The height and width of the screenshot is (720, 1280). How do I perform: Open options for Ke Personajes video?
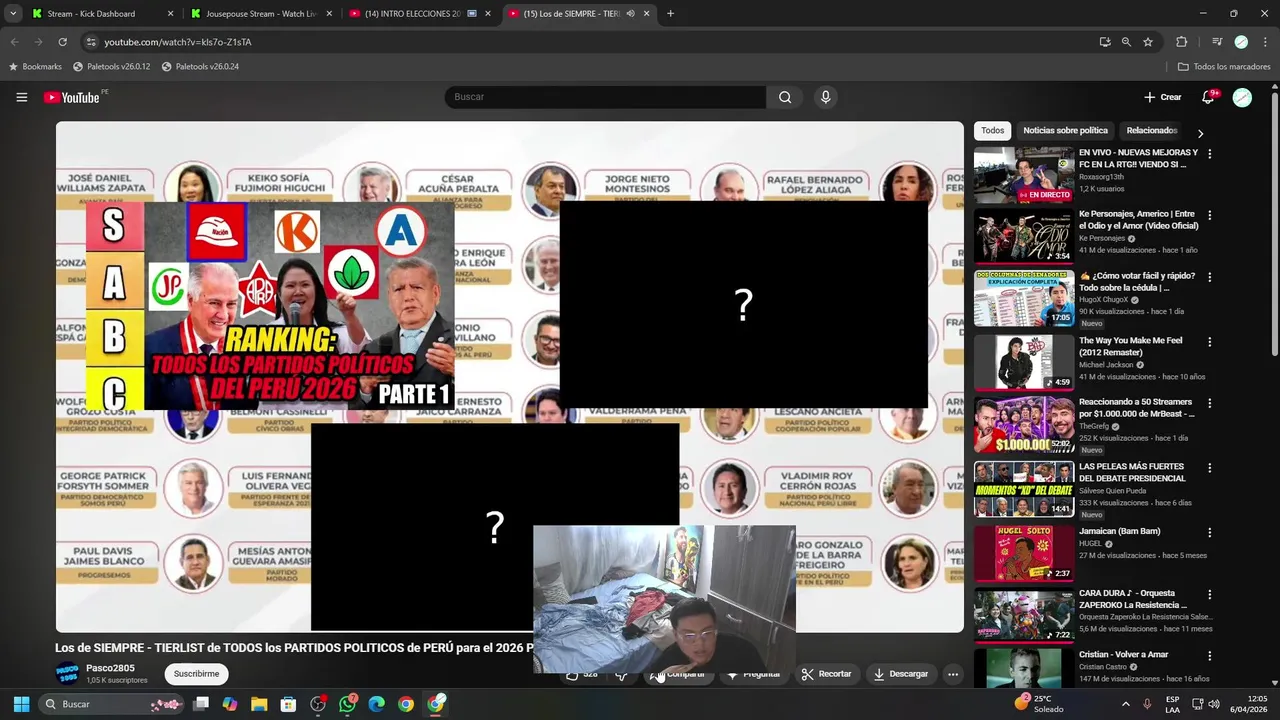pos(1210,216)
